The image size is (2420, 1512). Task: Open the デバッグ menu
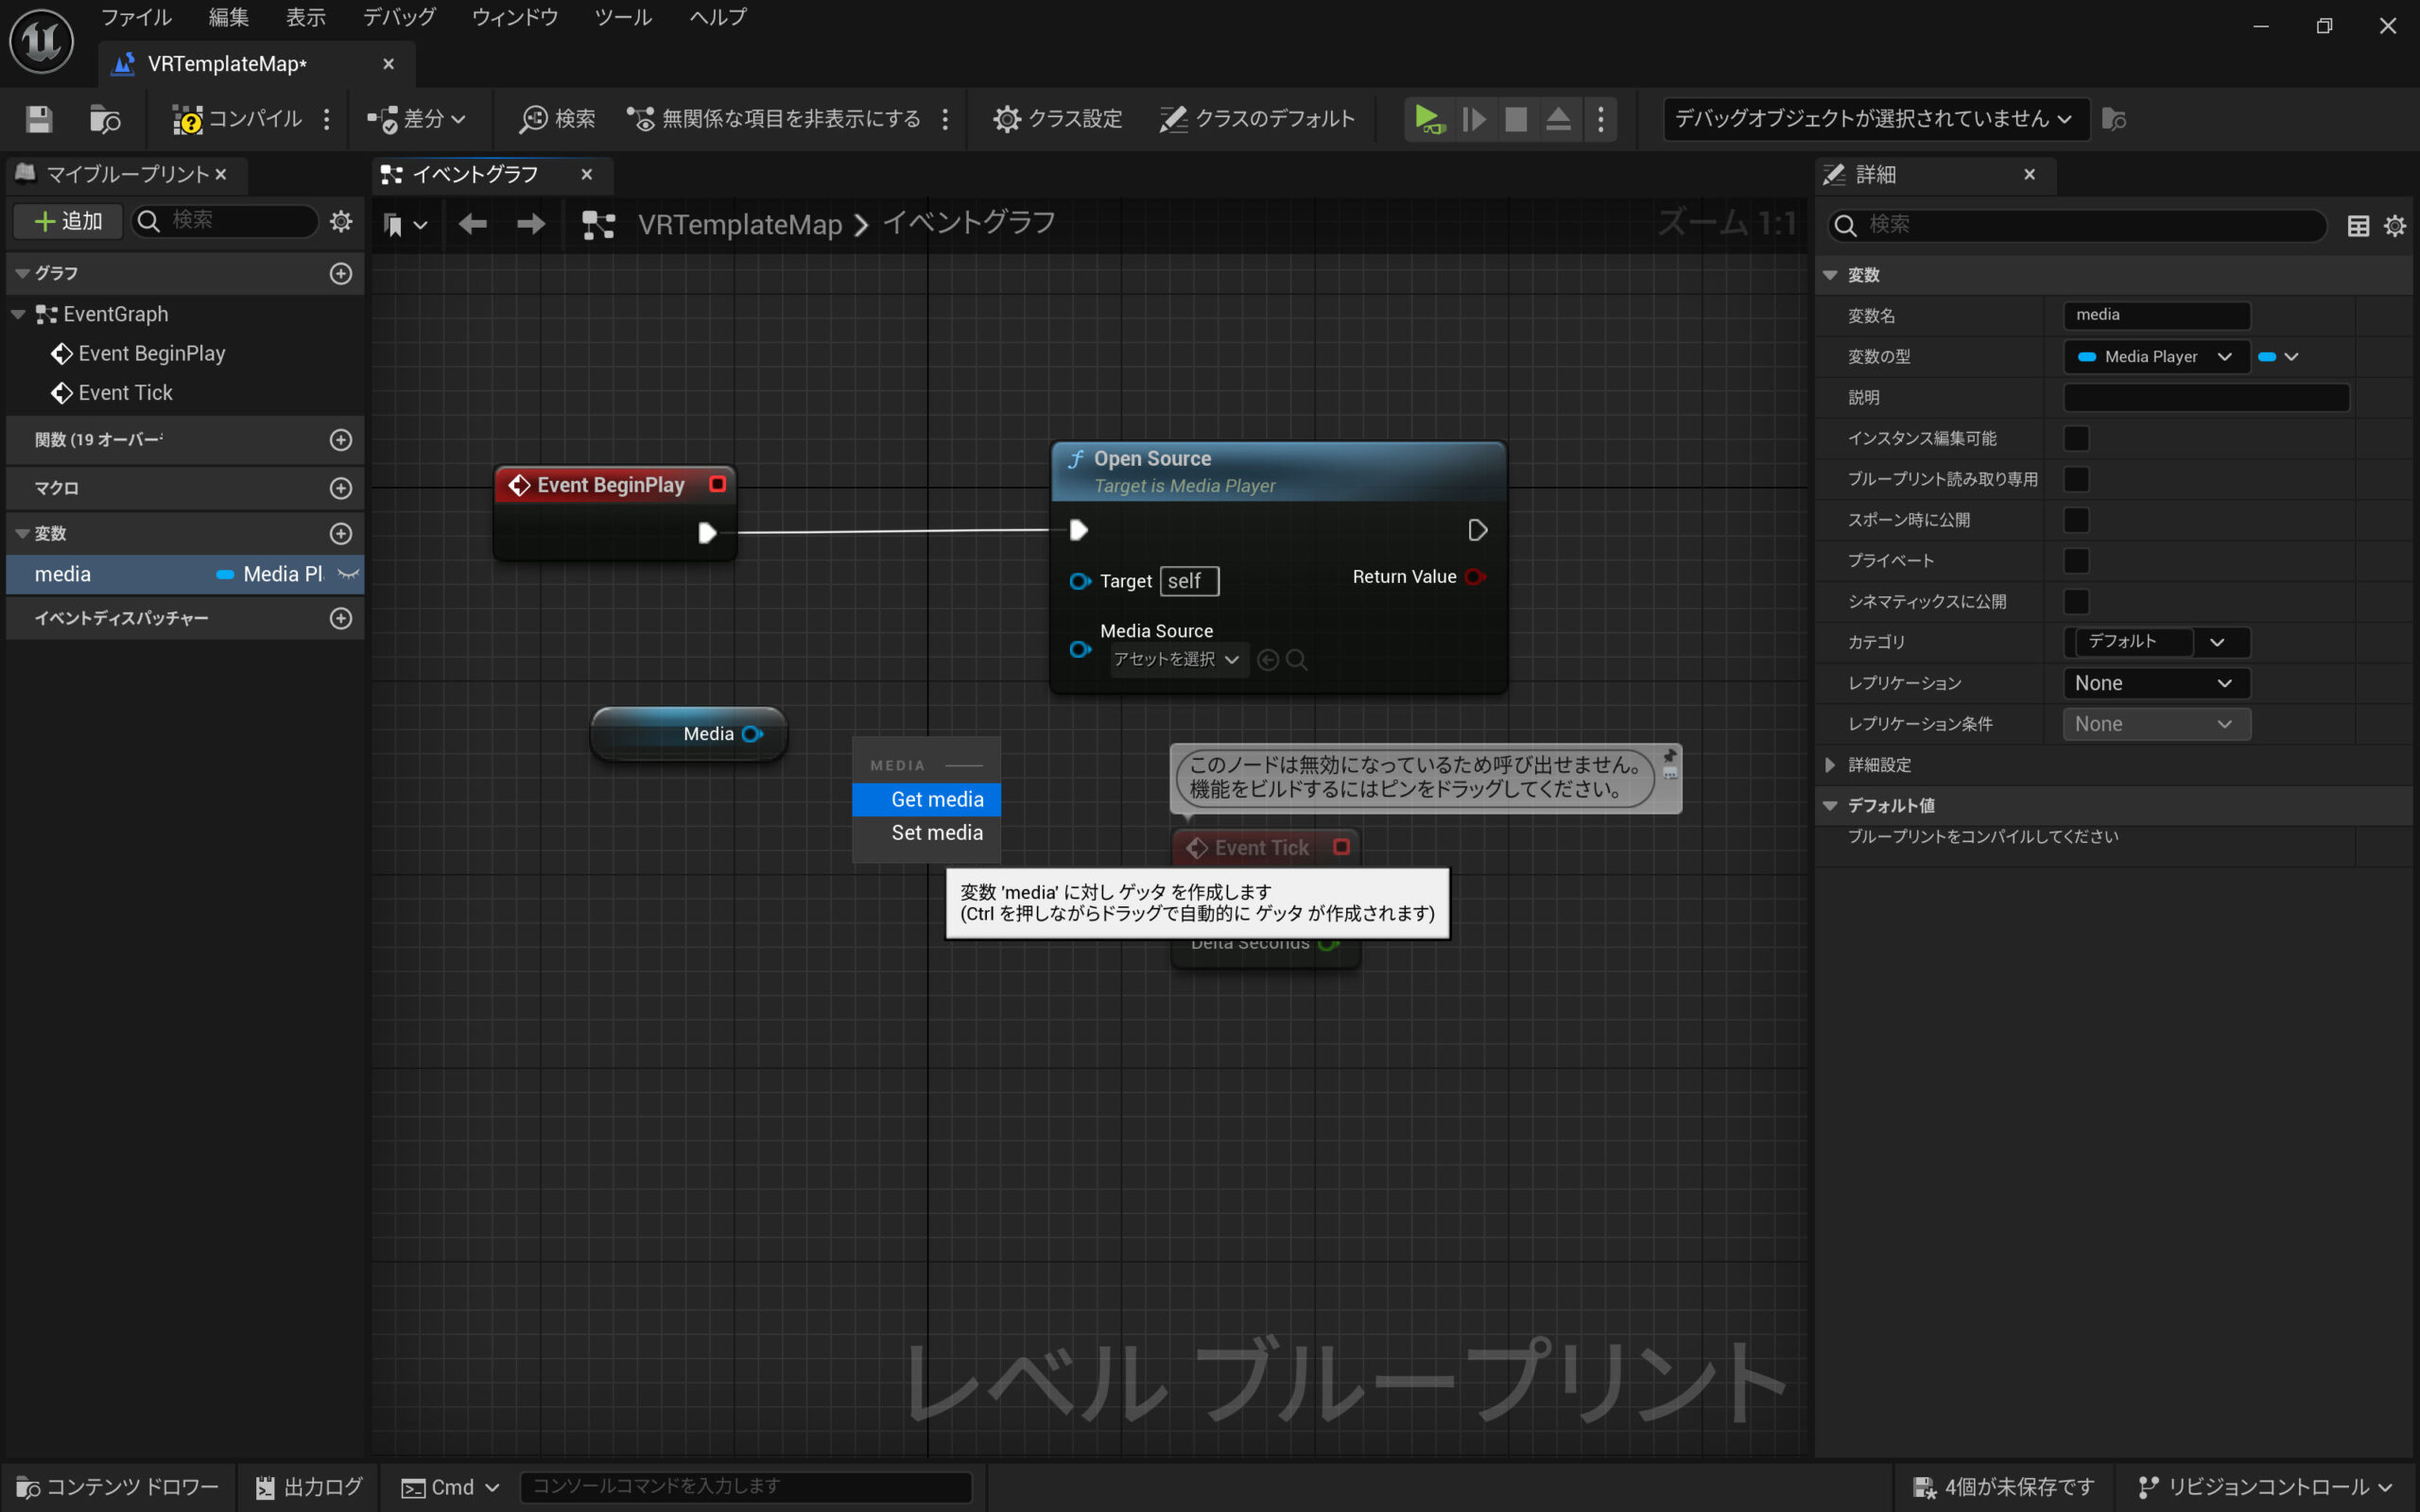[398, 17]
